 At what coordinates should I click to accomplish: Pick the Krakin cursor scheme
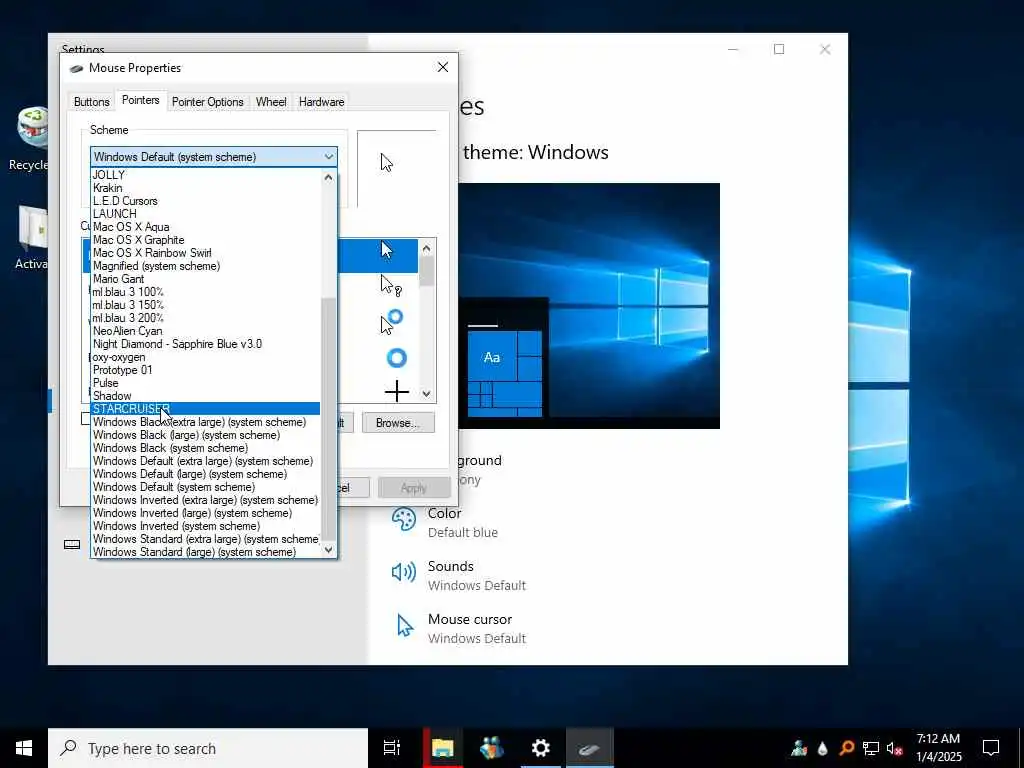205,188
